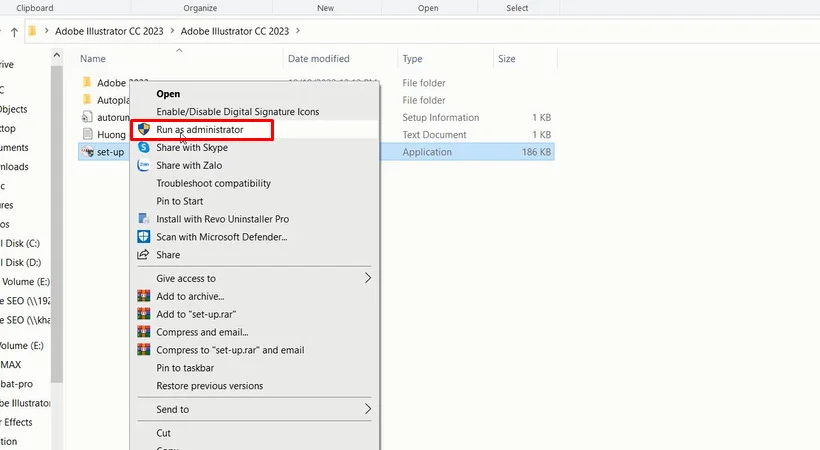Select Scan with Microsoft Defender

[x=222, y=237]
